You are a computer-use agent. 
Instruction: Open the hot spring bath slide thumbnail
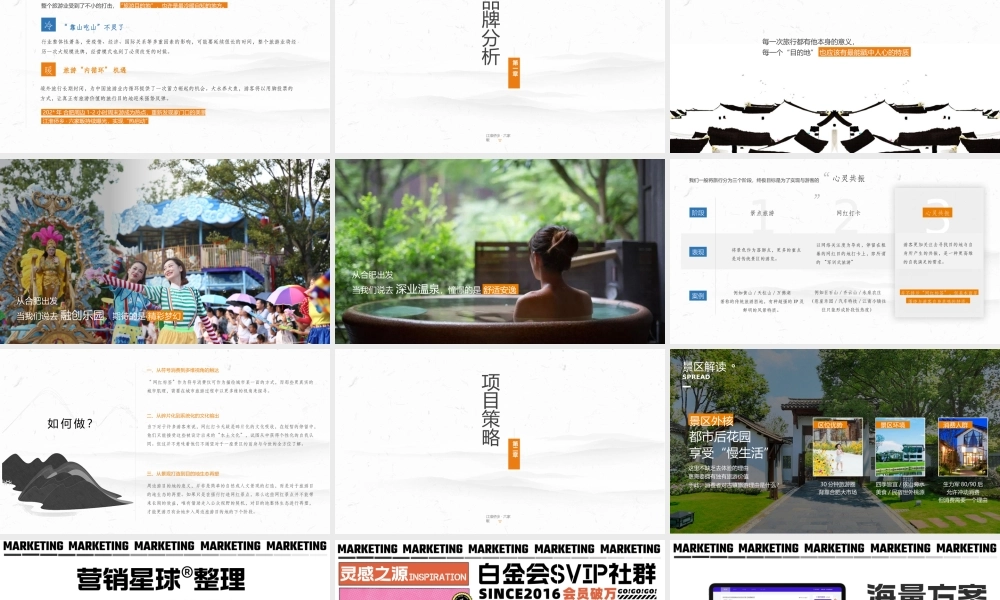click(500, 252)
